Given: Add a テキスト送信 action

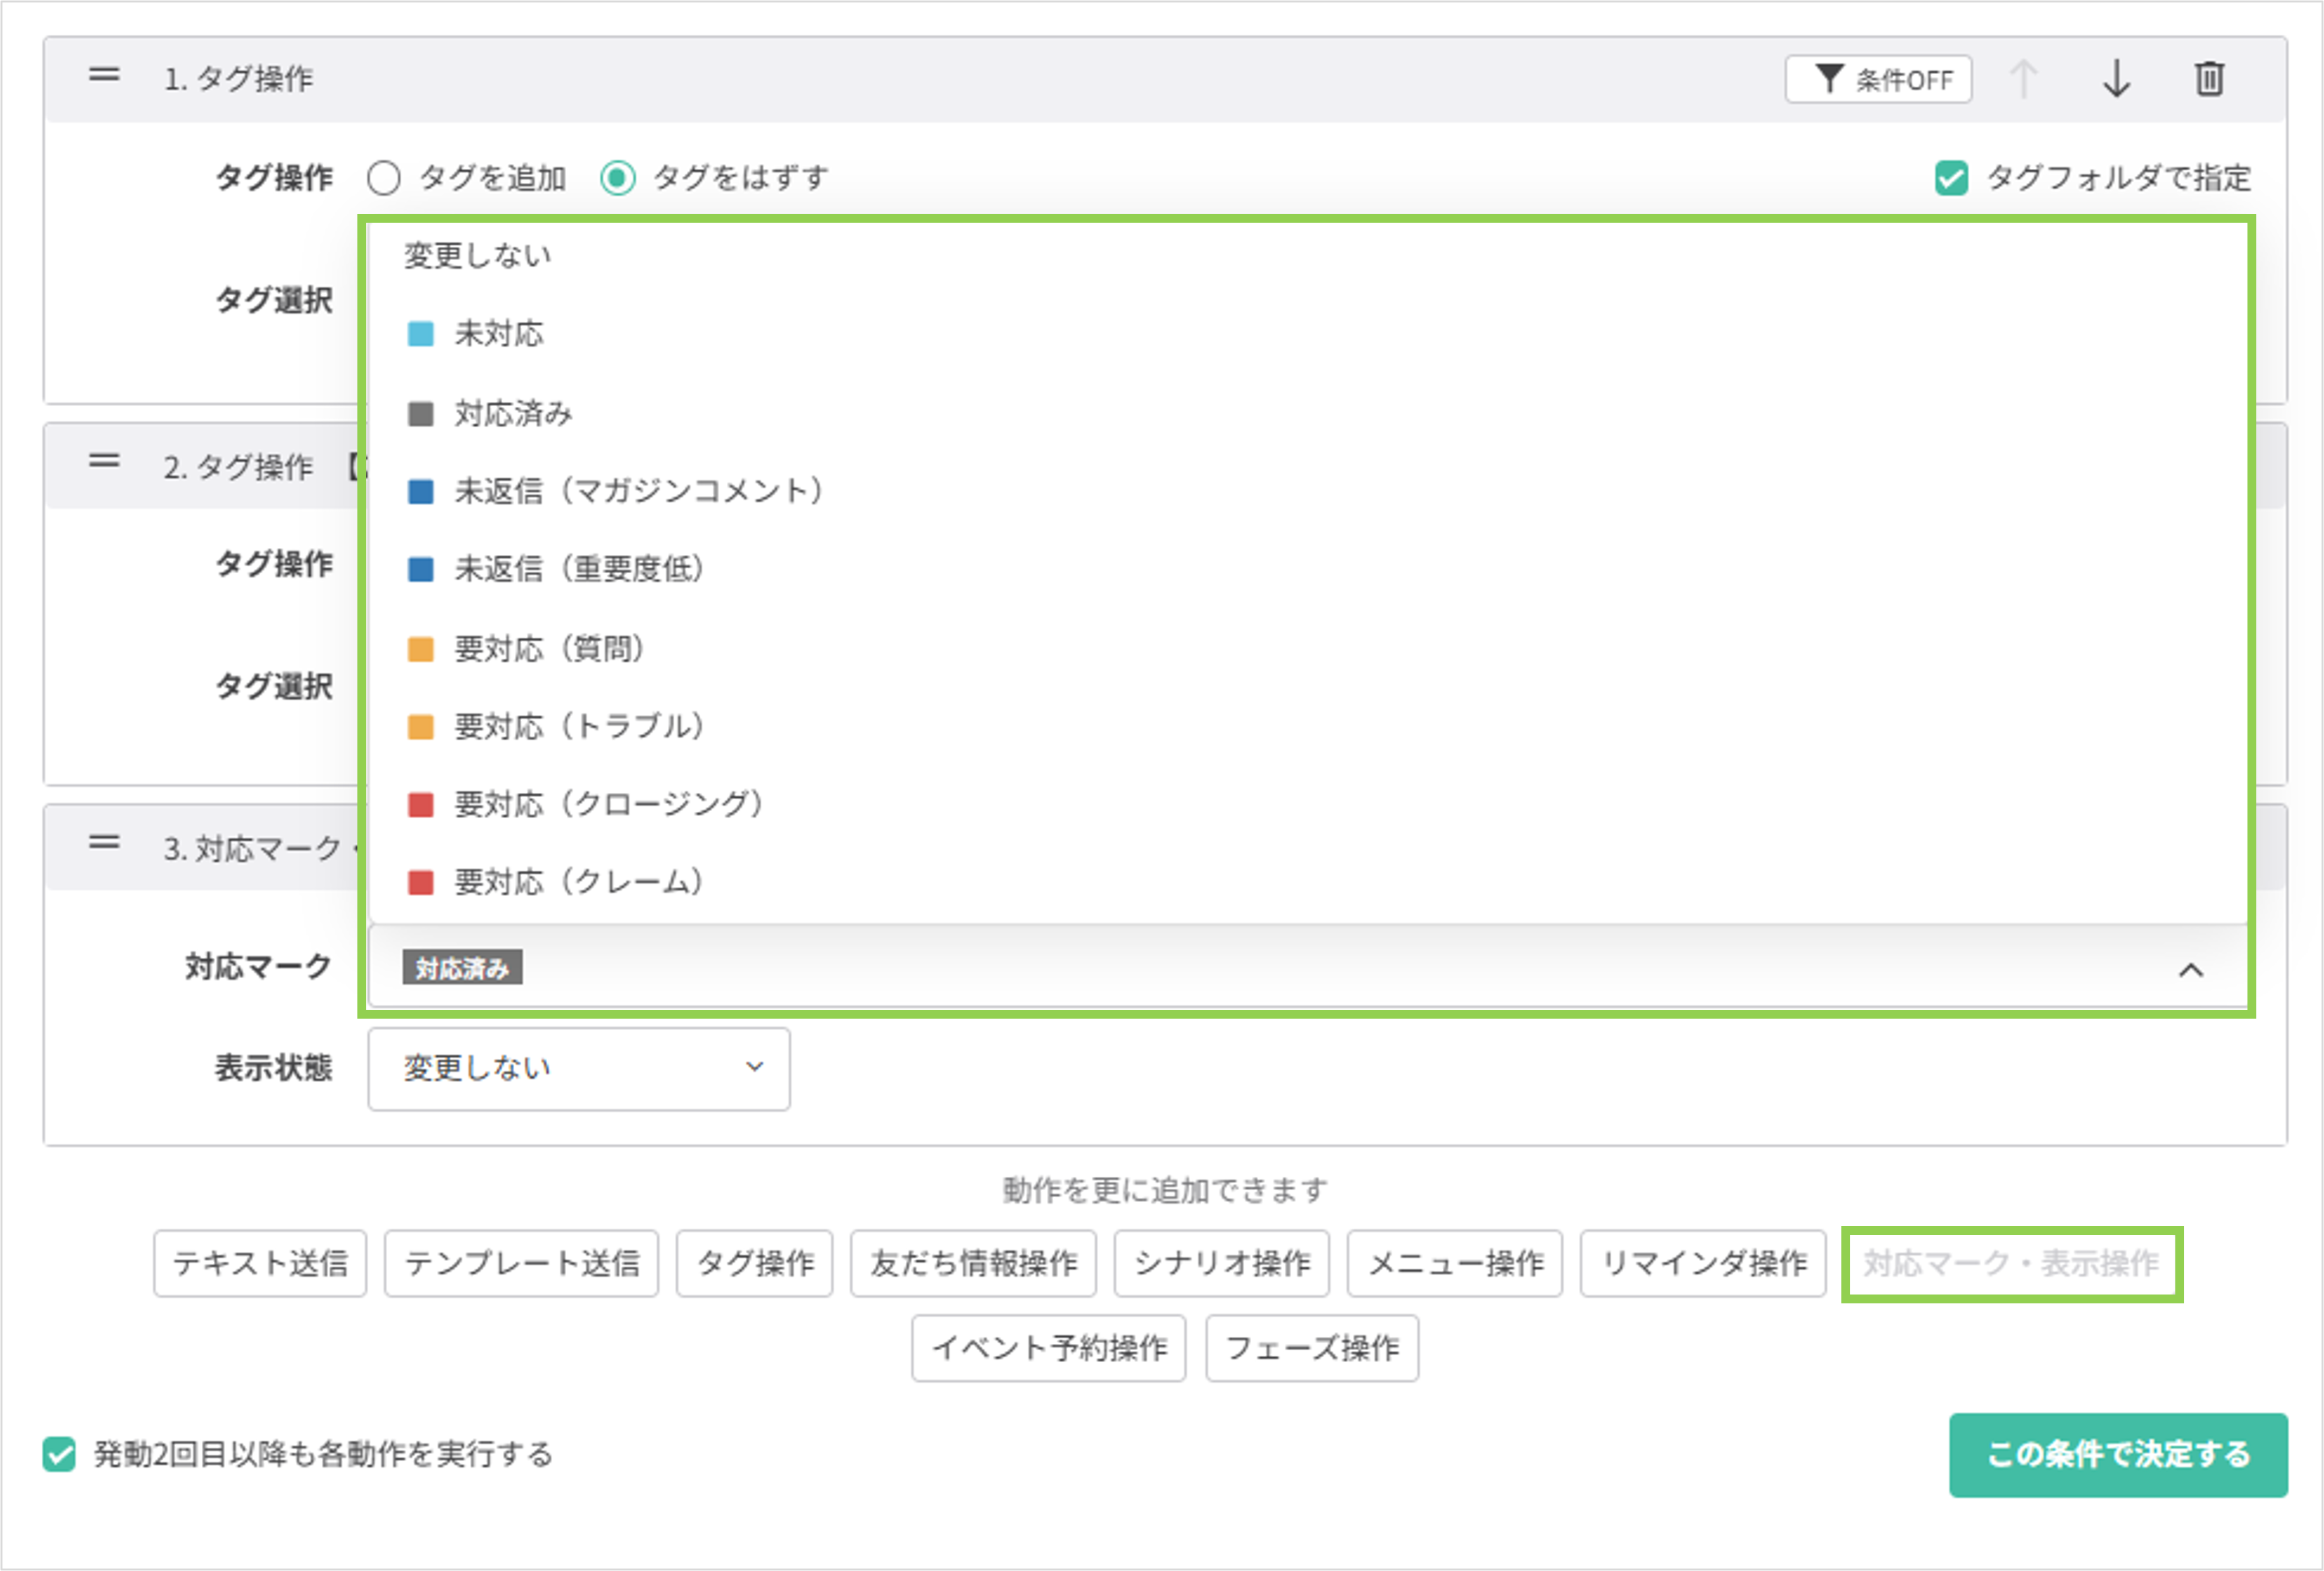Looking at the screenshot, I should (x=259, y=1264).
